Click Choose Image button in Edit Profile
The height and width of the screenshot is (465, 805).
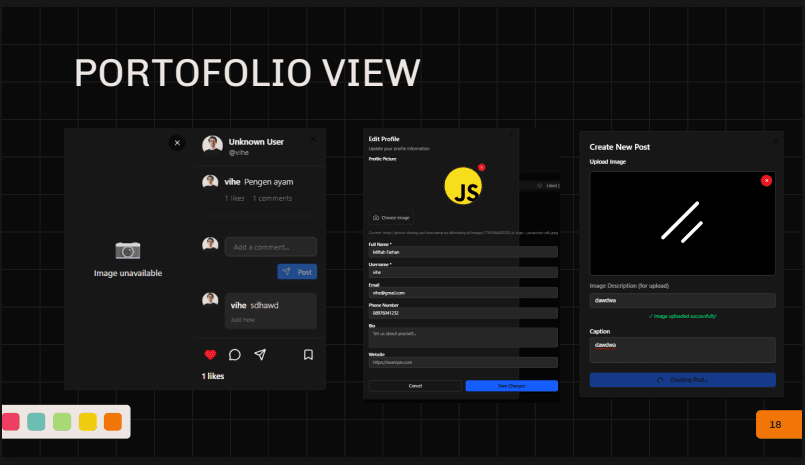tap(391, 217)
